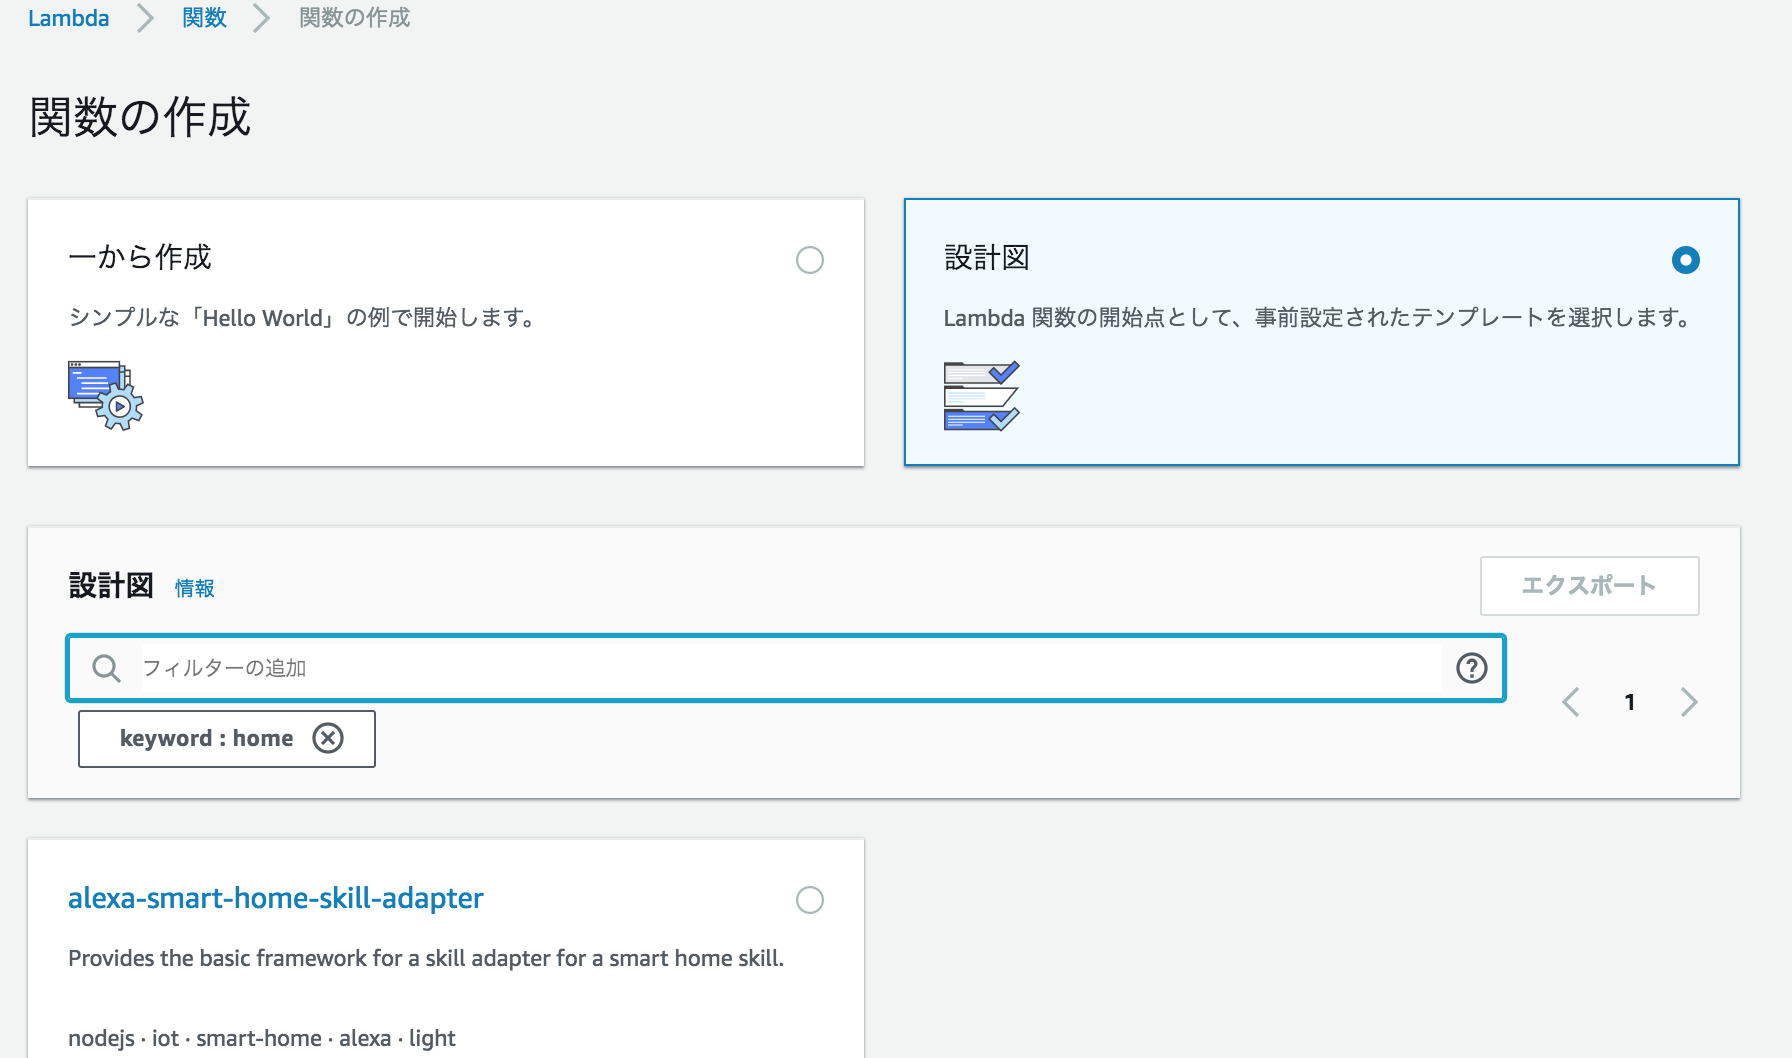1792x1058 pixels.
Task: Click the エクスポート button
Action: tap(1589, 585)
